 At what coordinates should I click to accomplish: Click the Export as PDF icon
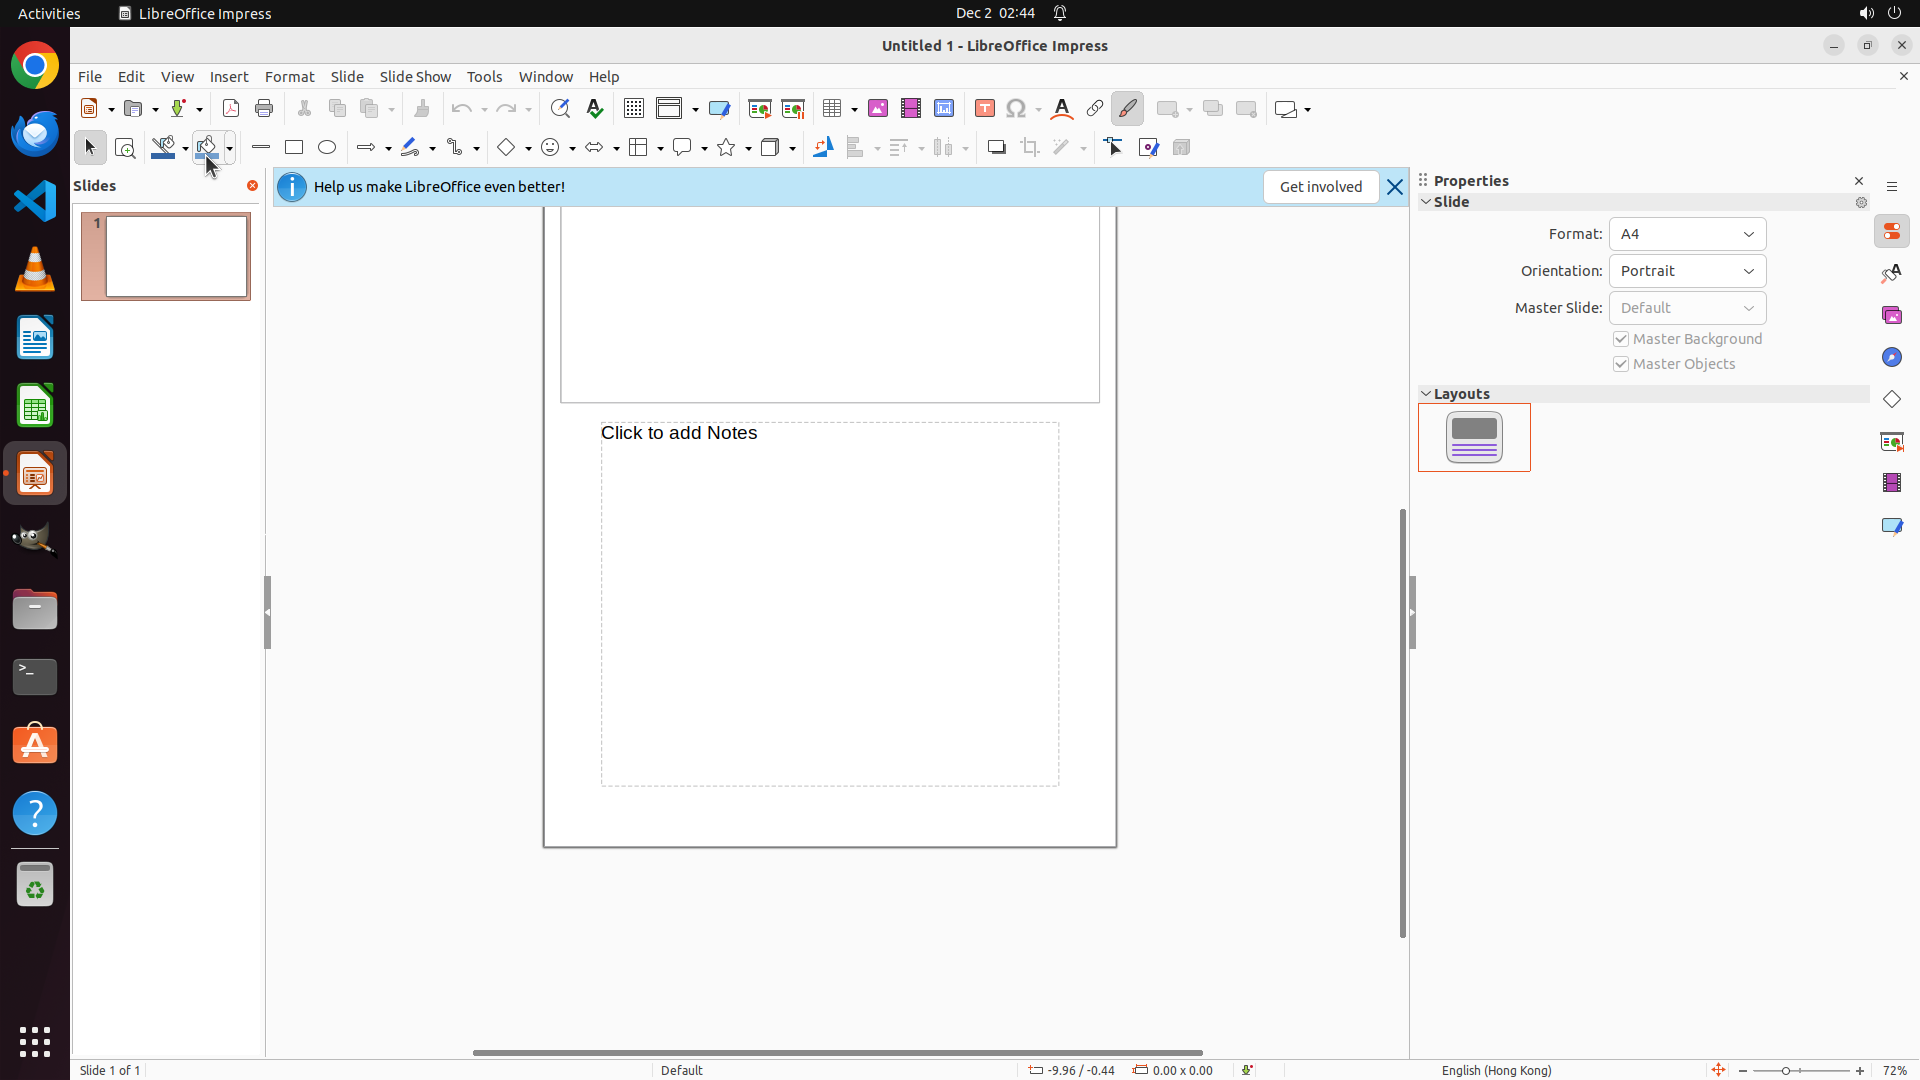(231, 109)
